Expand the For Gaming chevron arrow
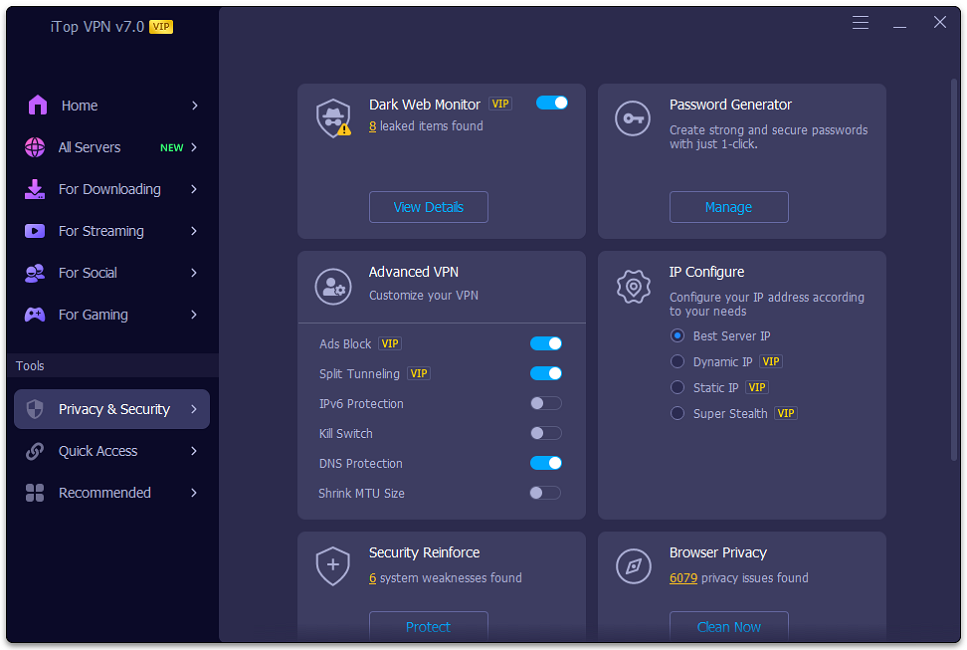Screen dimensions: 967x650 click(194, 315)
